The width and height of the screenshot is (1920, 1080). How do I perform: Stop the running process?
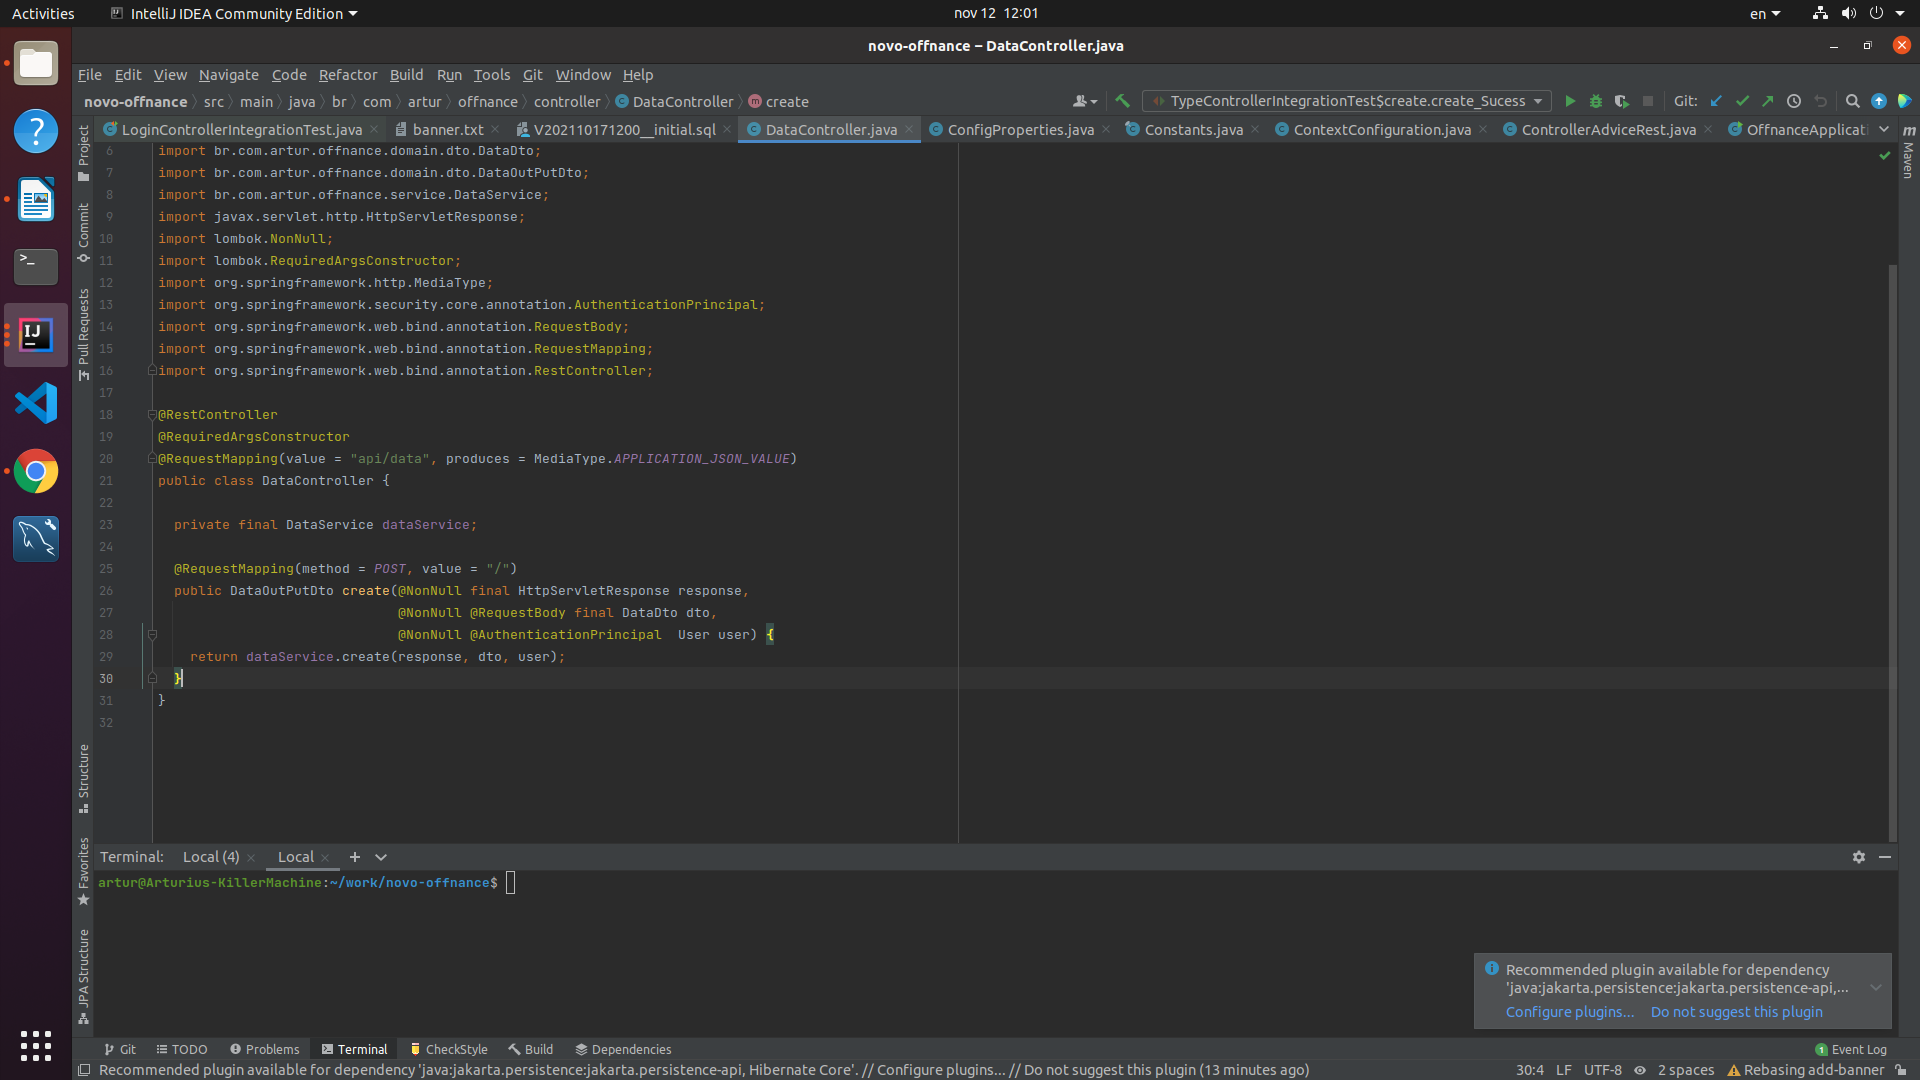pos(1648,101)
